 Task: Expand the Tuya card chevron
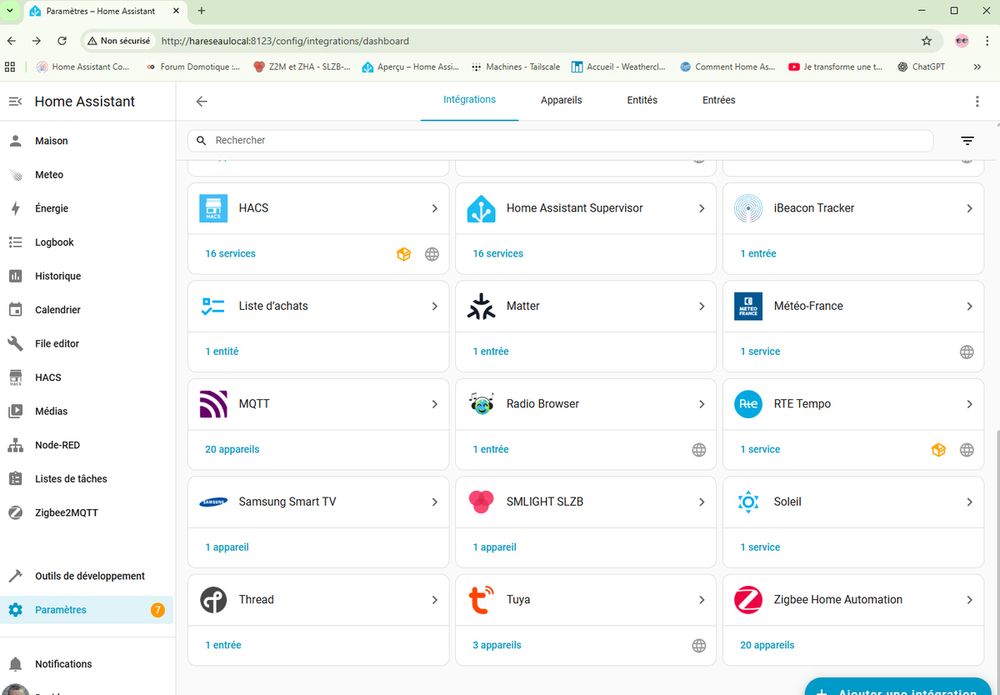[x=702, y=600]
